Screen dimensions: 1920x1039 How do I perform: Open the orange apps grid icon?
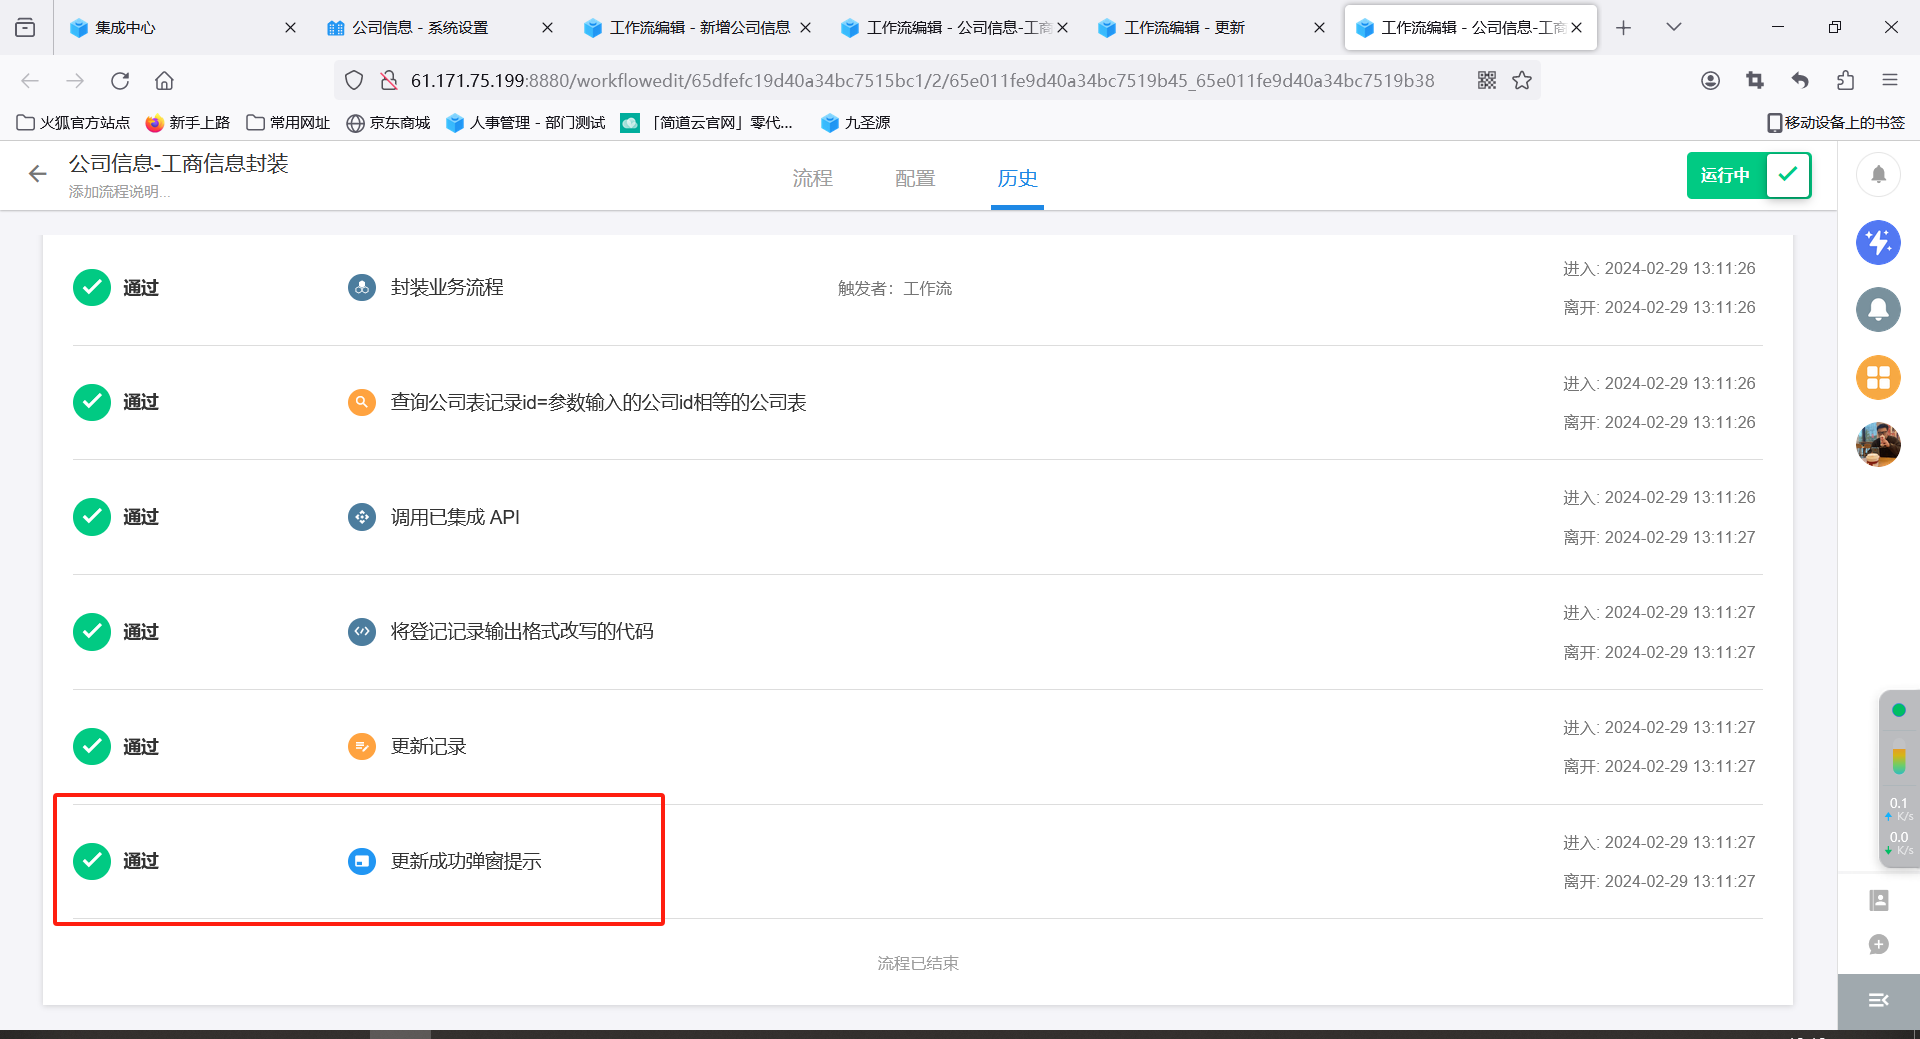point(1878,377)
